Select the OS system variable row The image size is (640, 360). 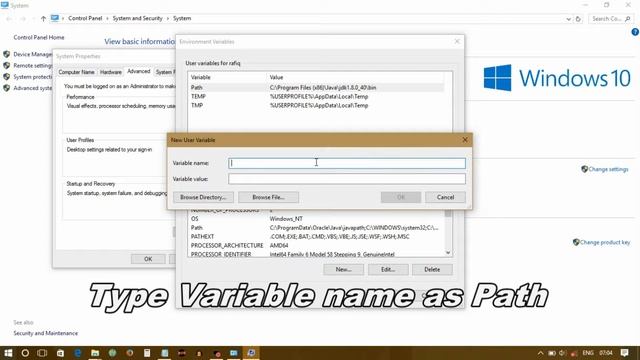tap(316, 219)
